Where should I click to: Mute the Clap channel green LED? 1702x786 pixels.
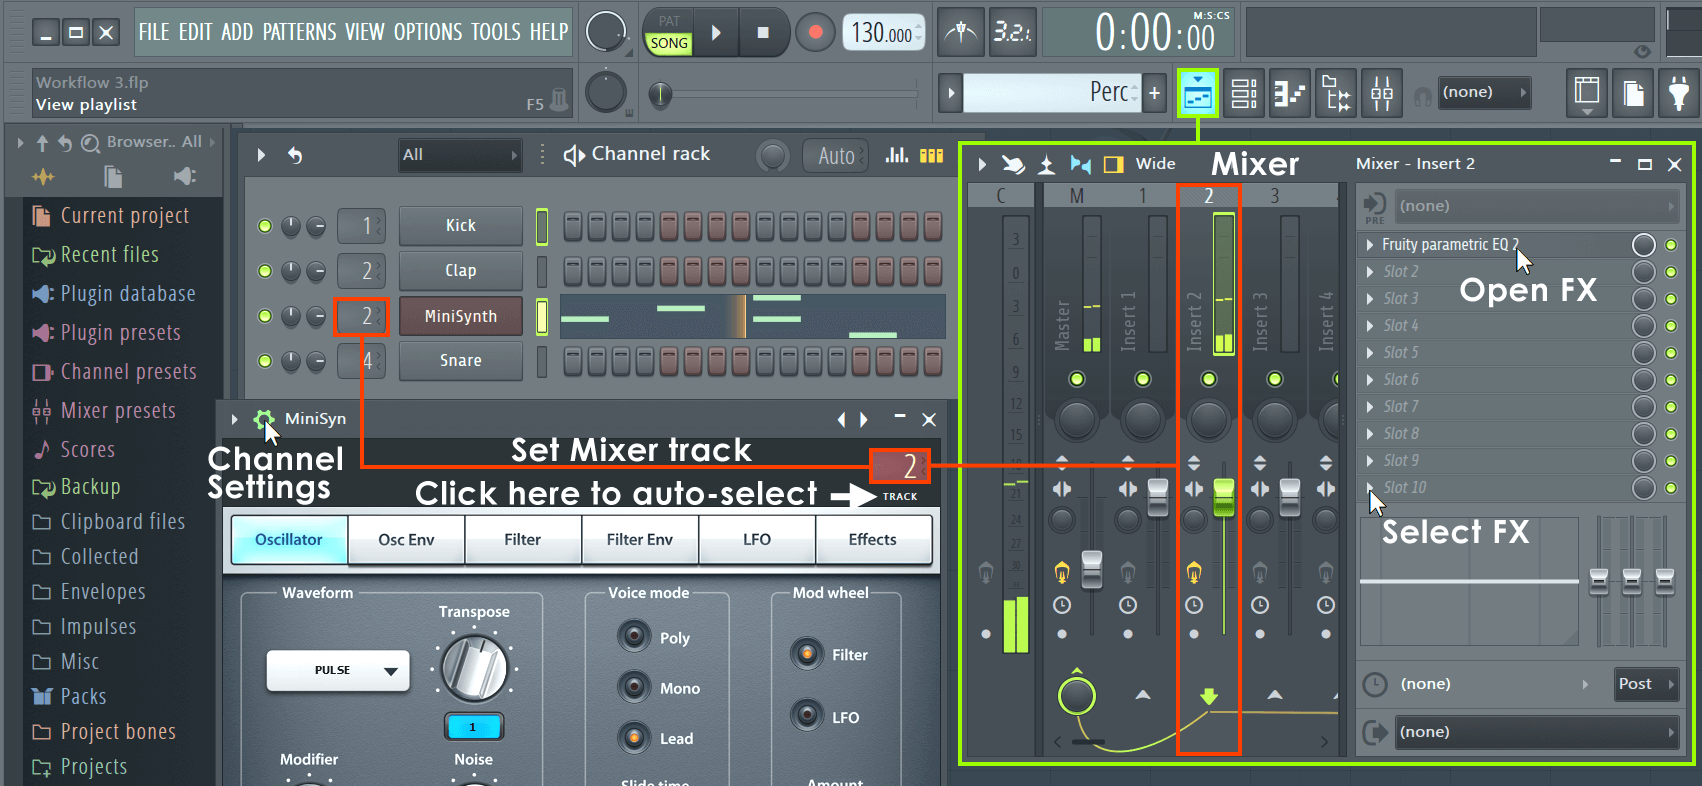point(265,271)
